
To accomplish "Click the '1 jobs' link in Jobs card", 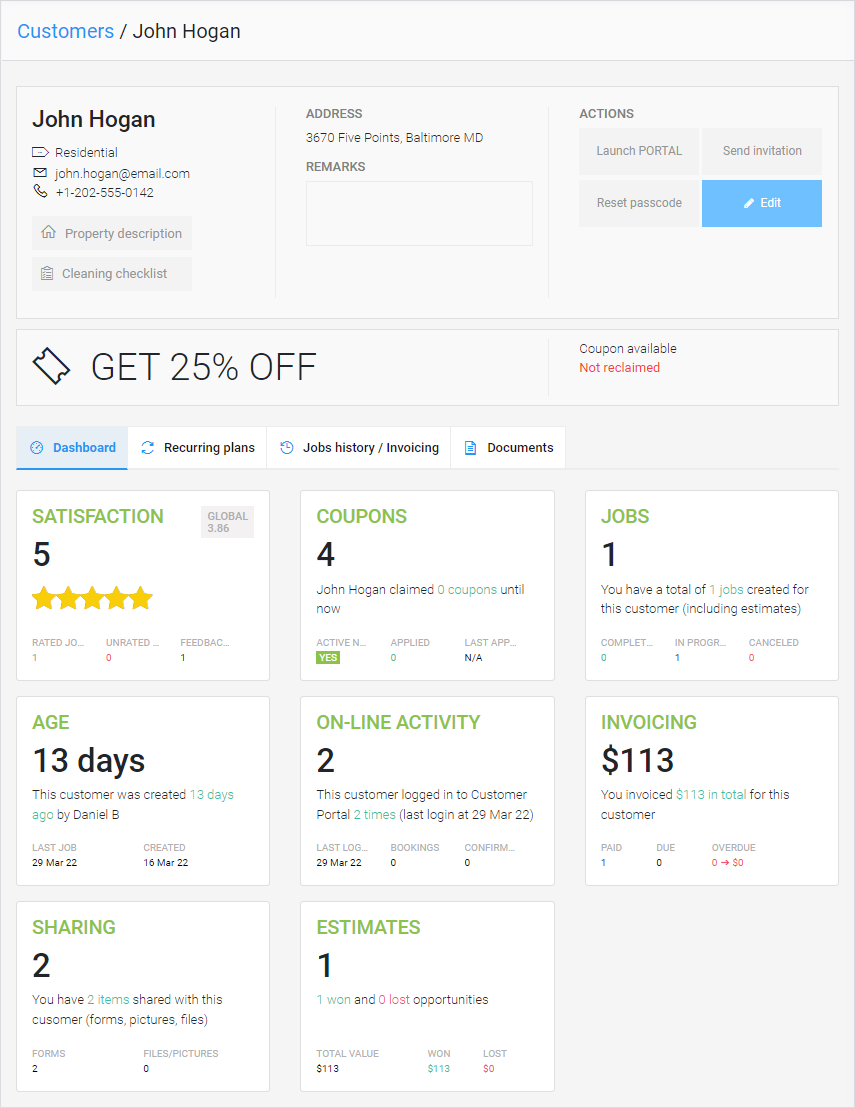I will (731, 590).
